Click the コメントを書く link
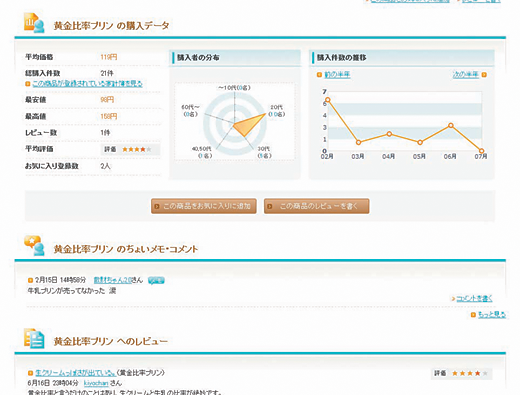 (474, 298)
